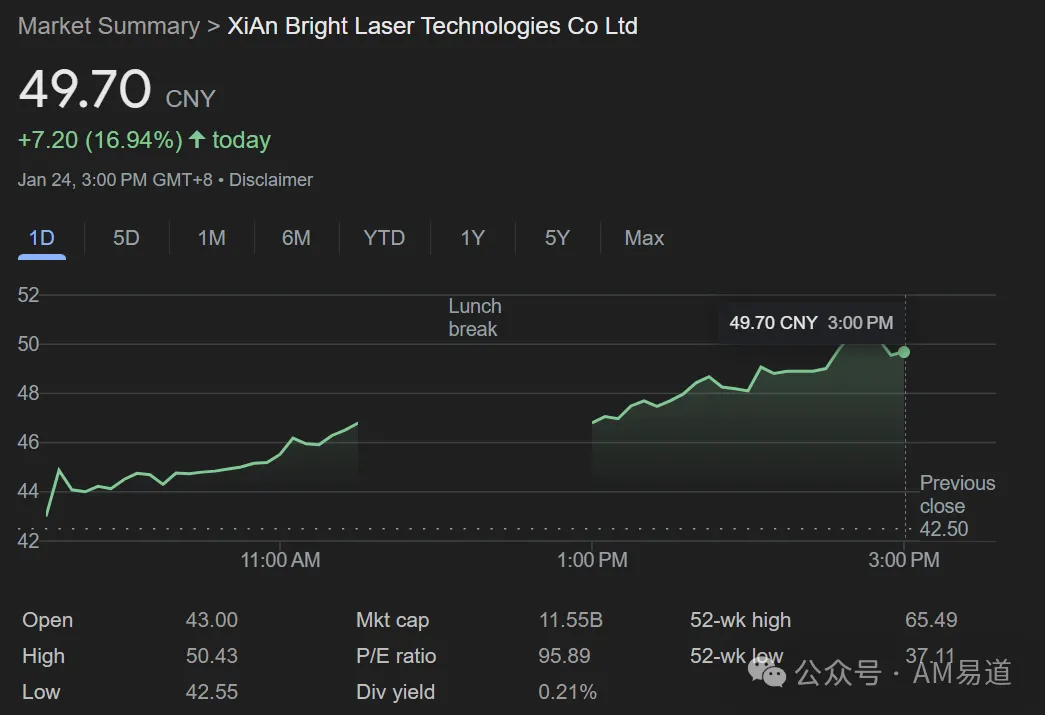
Task: Click the Open value 43.00
Action: tap(211, 620)
